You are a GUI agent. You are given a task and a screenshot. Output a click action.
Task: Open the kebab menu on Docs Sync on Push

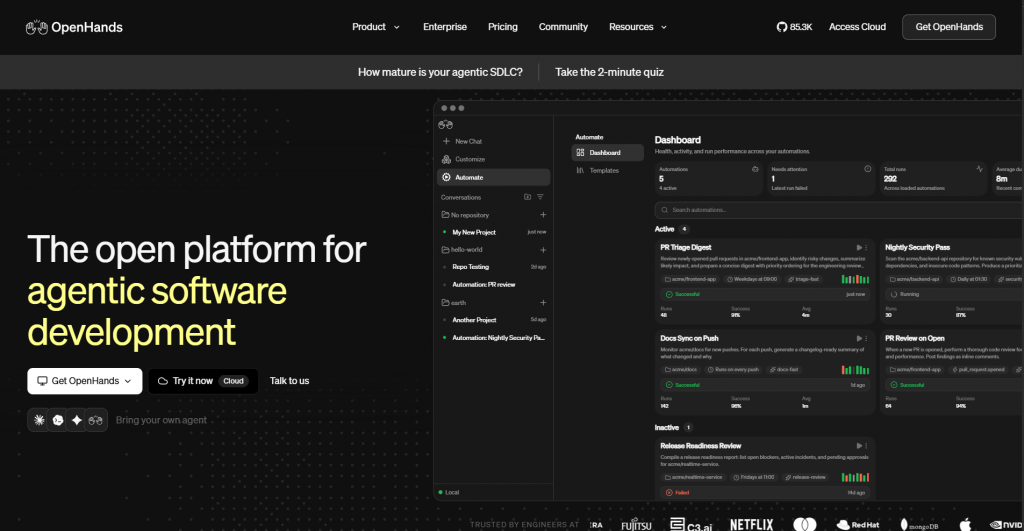point(867,338)
